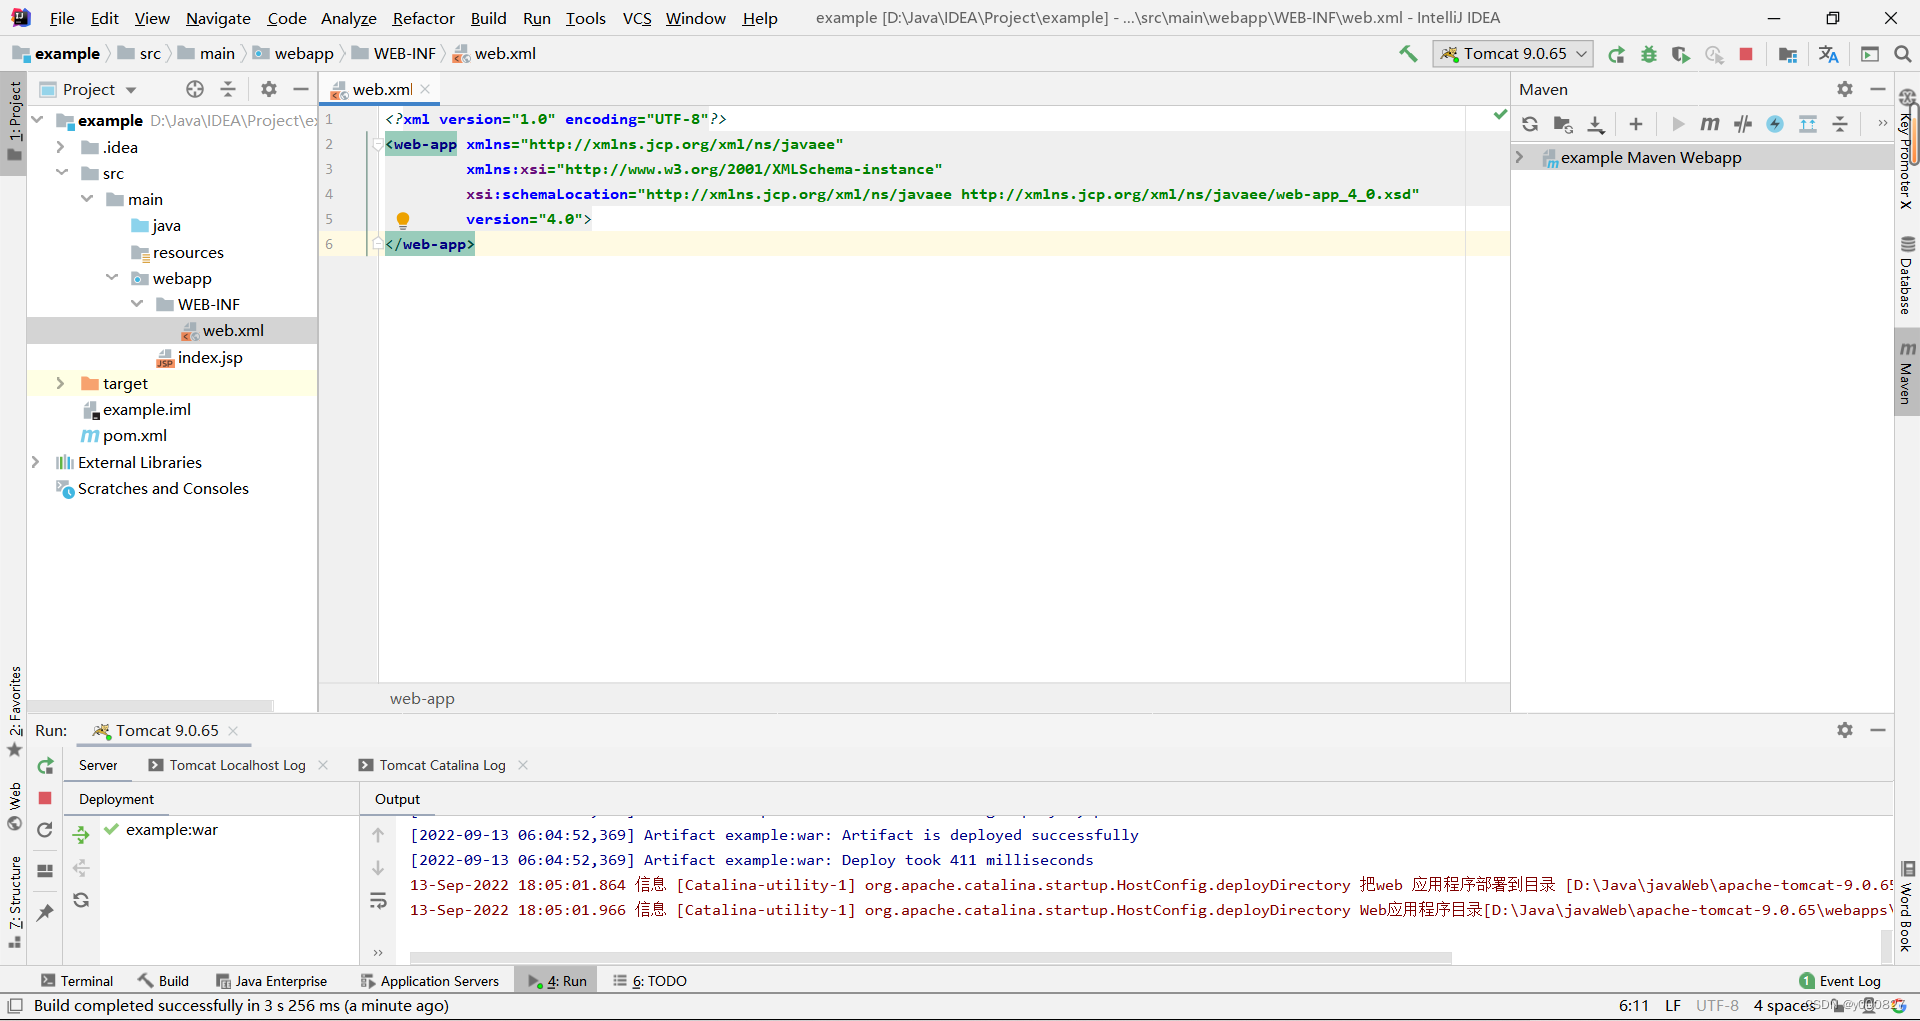Screen dimensions: 1920x1021
Task: Expand the target folder
Action: pyautogui.click(x=60, y=383)
